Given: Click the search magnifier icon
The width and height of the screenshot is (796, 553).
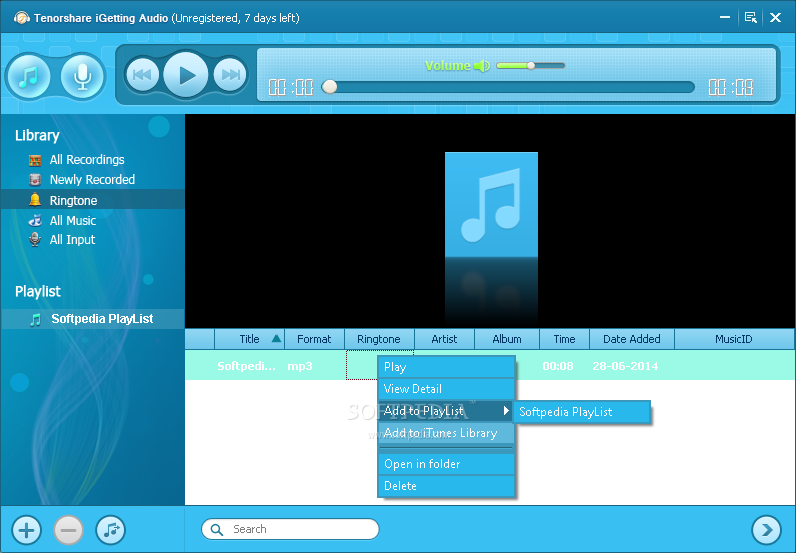Looking at the screenshot, I should 217,530.
